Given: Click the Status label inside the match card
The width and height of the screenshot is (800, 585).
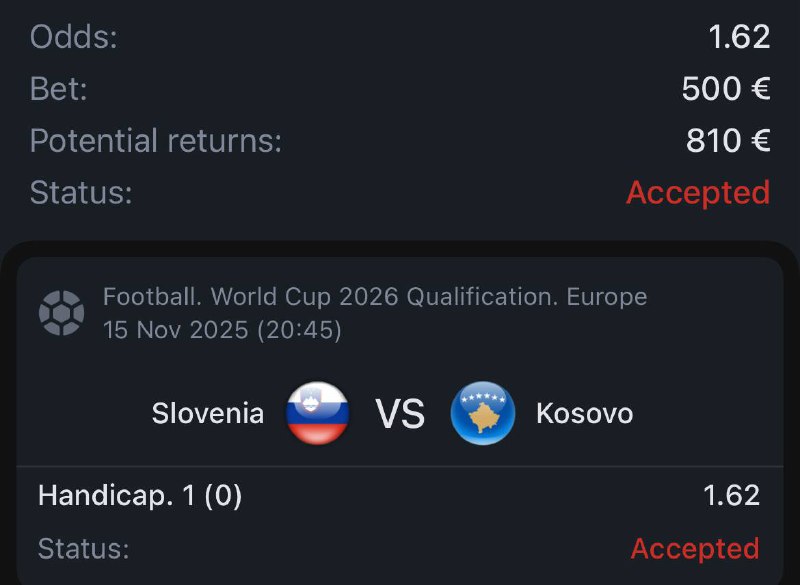Looking at the screenshot, I should tap(83, 548).
